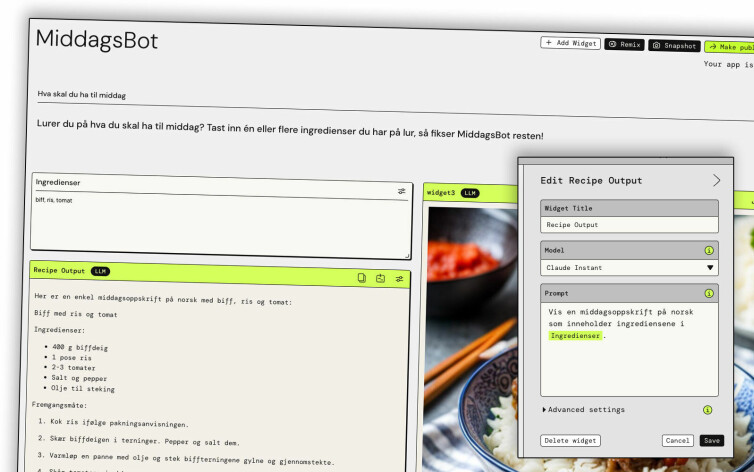This screenshot has width=754, height=472.
Task: Show info about the Model setting
Action: click(709, 250)
